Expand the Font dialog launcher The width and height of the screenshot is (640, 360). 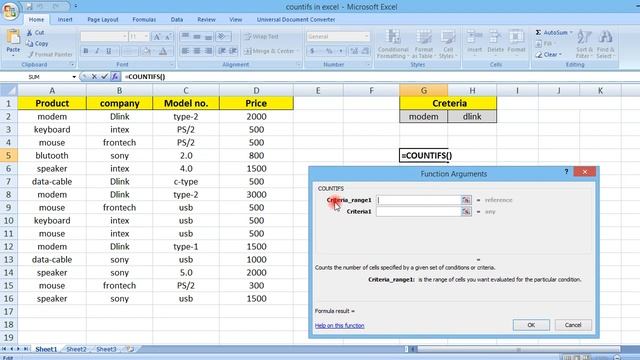click(x=172, y=64)
